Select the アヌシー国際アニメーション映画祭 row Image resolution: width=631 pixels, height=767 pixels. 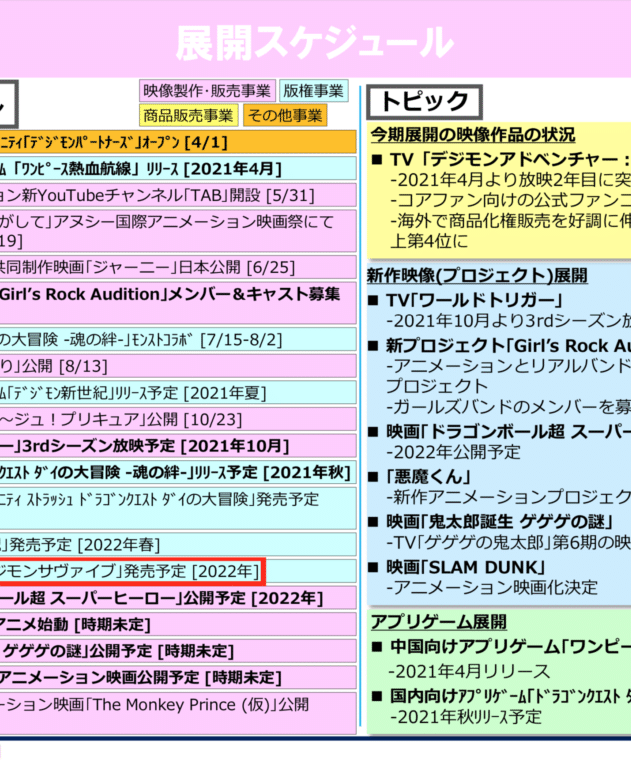(x=178, y=231)
